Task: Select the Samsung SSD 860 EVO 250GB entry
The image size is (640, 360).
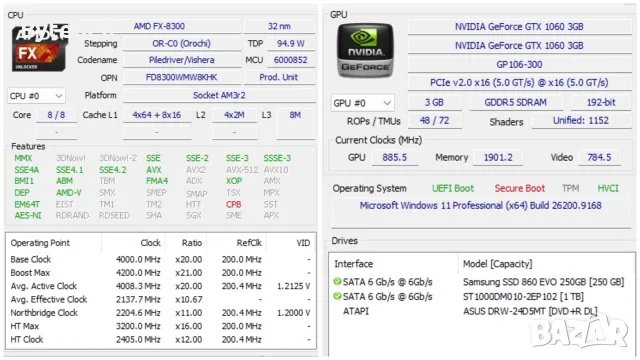Action: [x=543, y=282]
